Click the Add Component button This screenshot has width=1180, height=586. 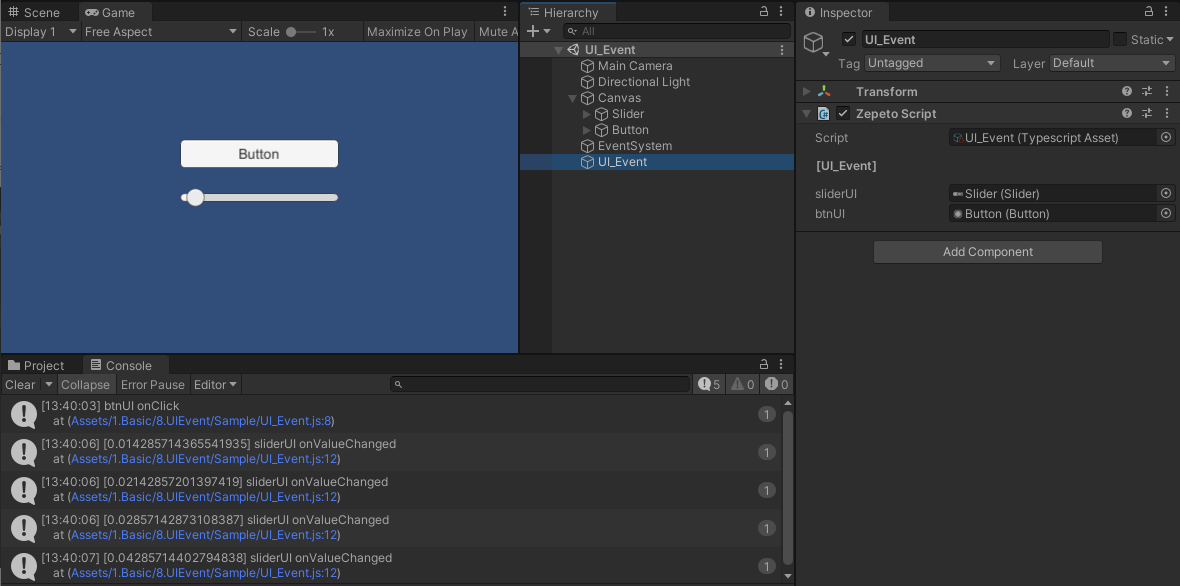987,252
